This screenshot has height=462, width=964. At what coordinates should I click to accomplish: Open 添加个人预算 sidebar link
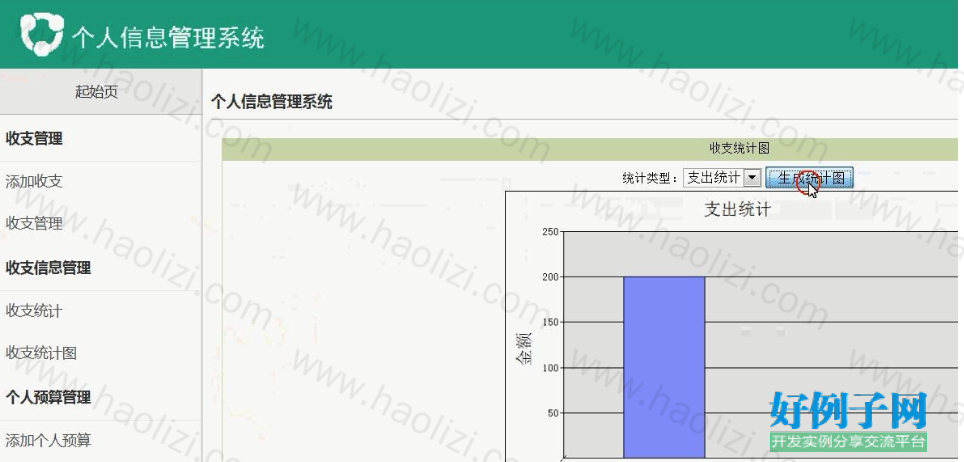tap(49, 440)
